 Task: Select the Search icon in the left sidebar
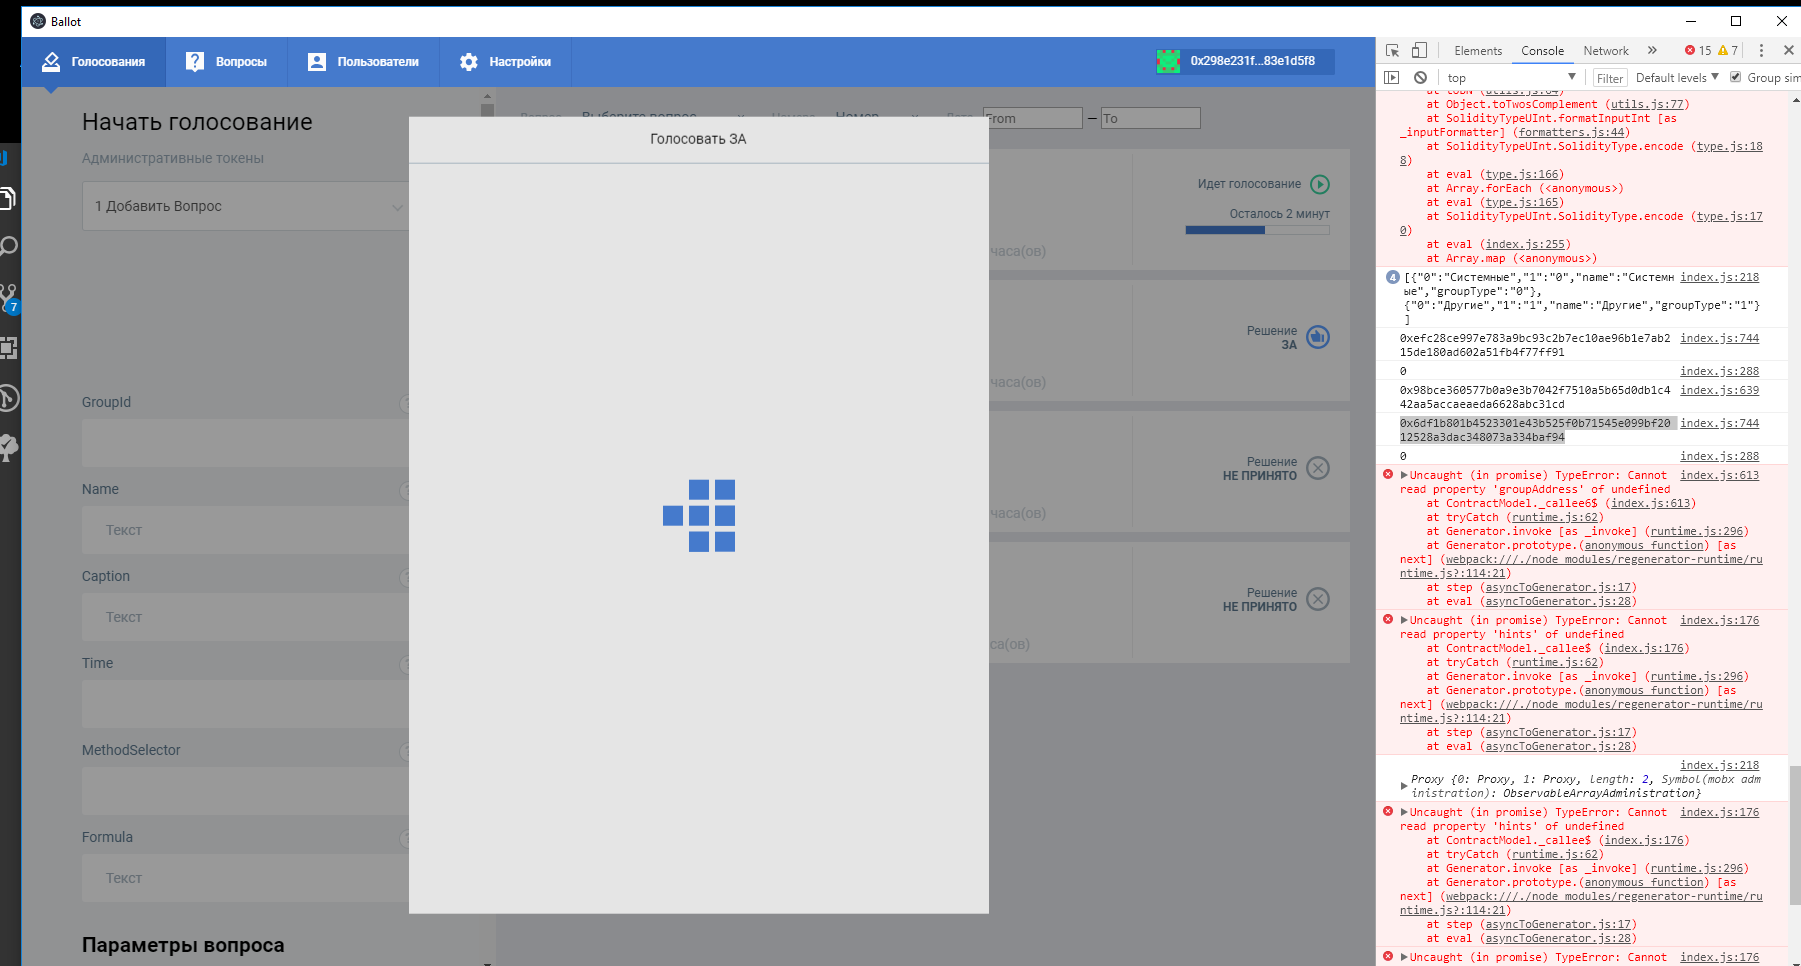tap(10, 245)
